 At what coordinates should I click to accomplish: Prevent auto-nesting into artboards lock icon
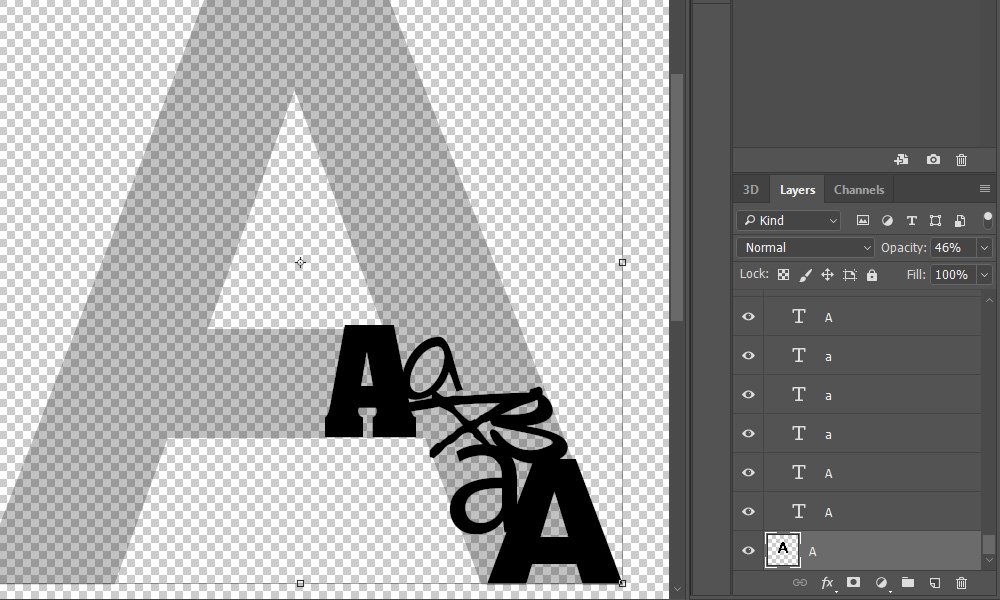[x=849, y=275]
